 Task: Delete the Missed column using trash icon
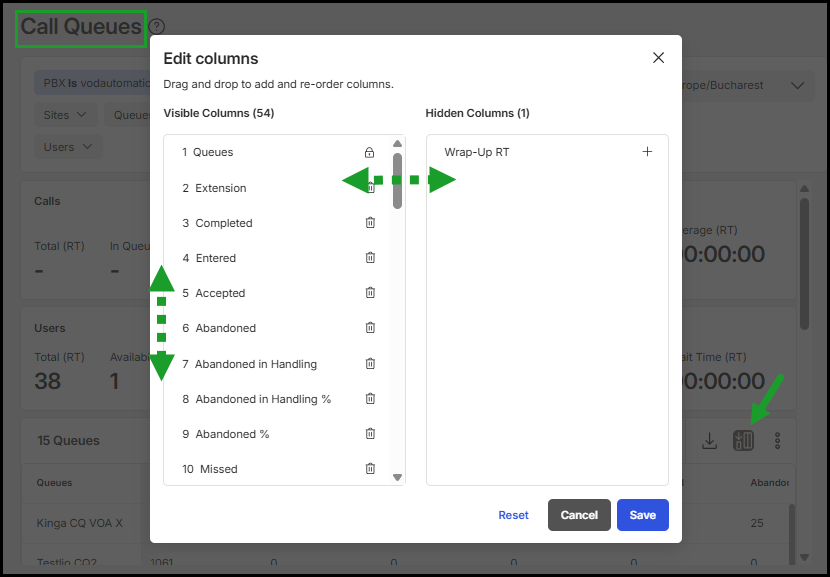[370, 469]
